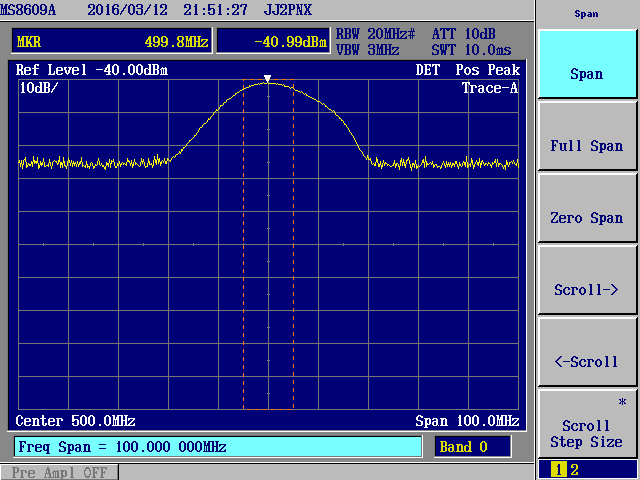Select the highlighted Span softkey
The width and height of the screenshot is (640, 480).
click(587, 64)
